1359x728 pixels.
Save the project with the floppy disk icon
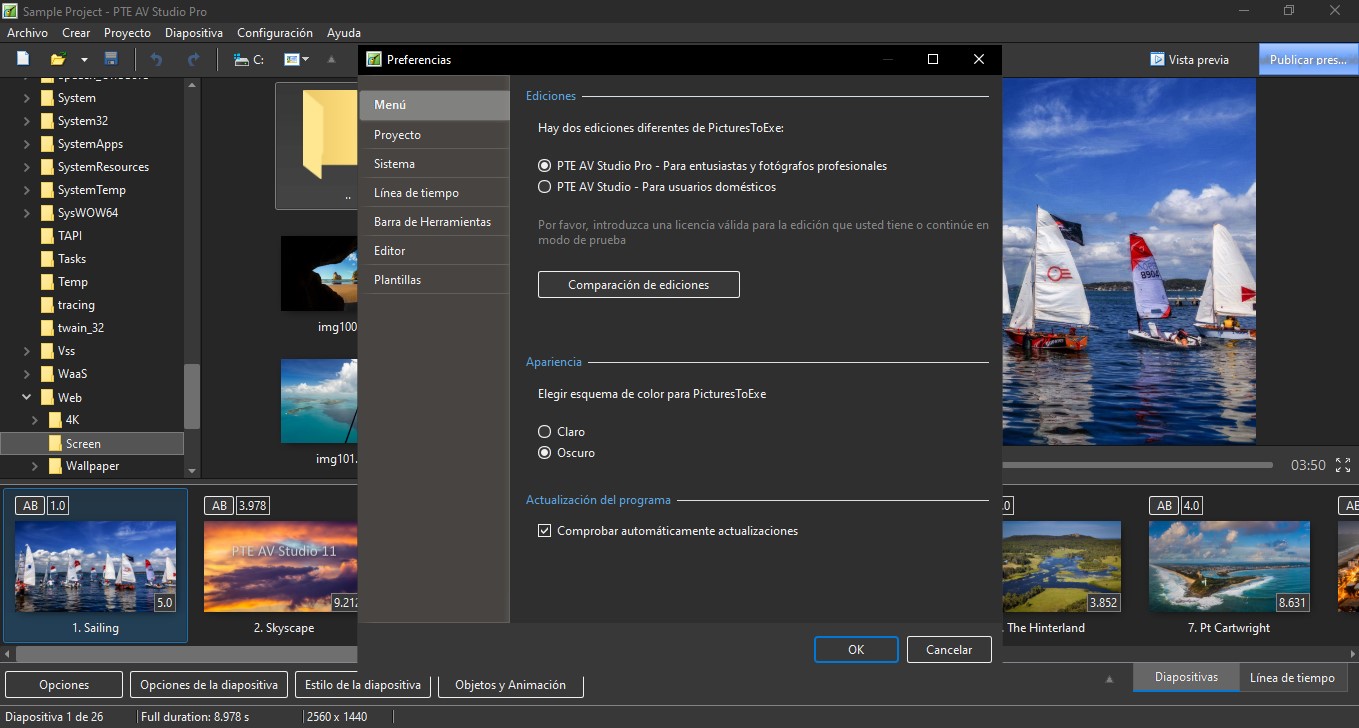coord(110,58)
